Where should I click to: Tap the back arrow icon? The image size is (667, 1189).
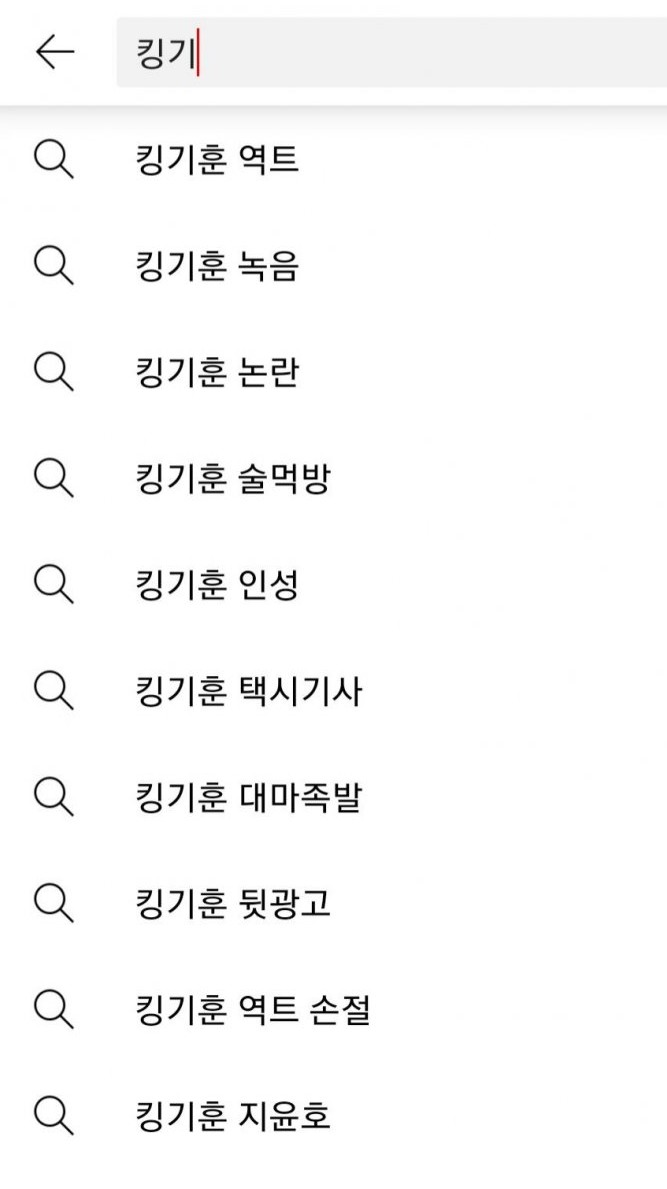[55, 52]
